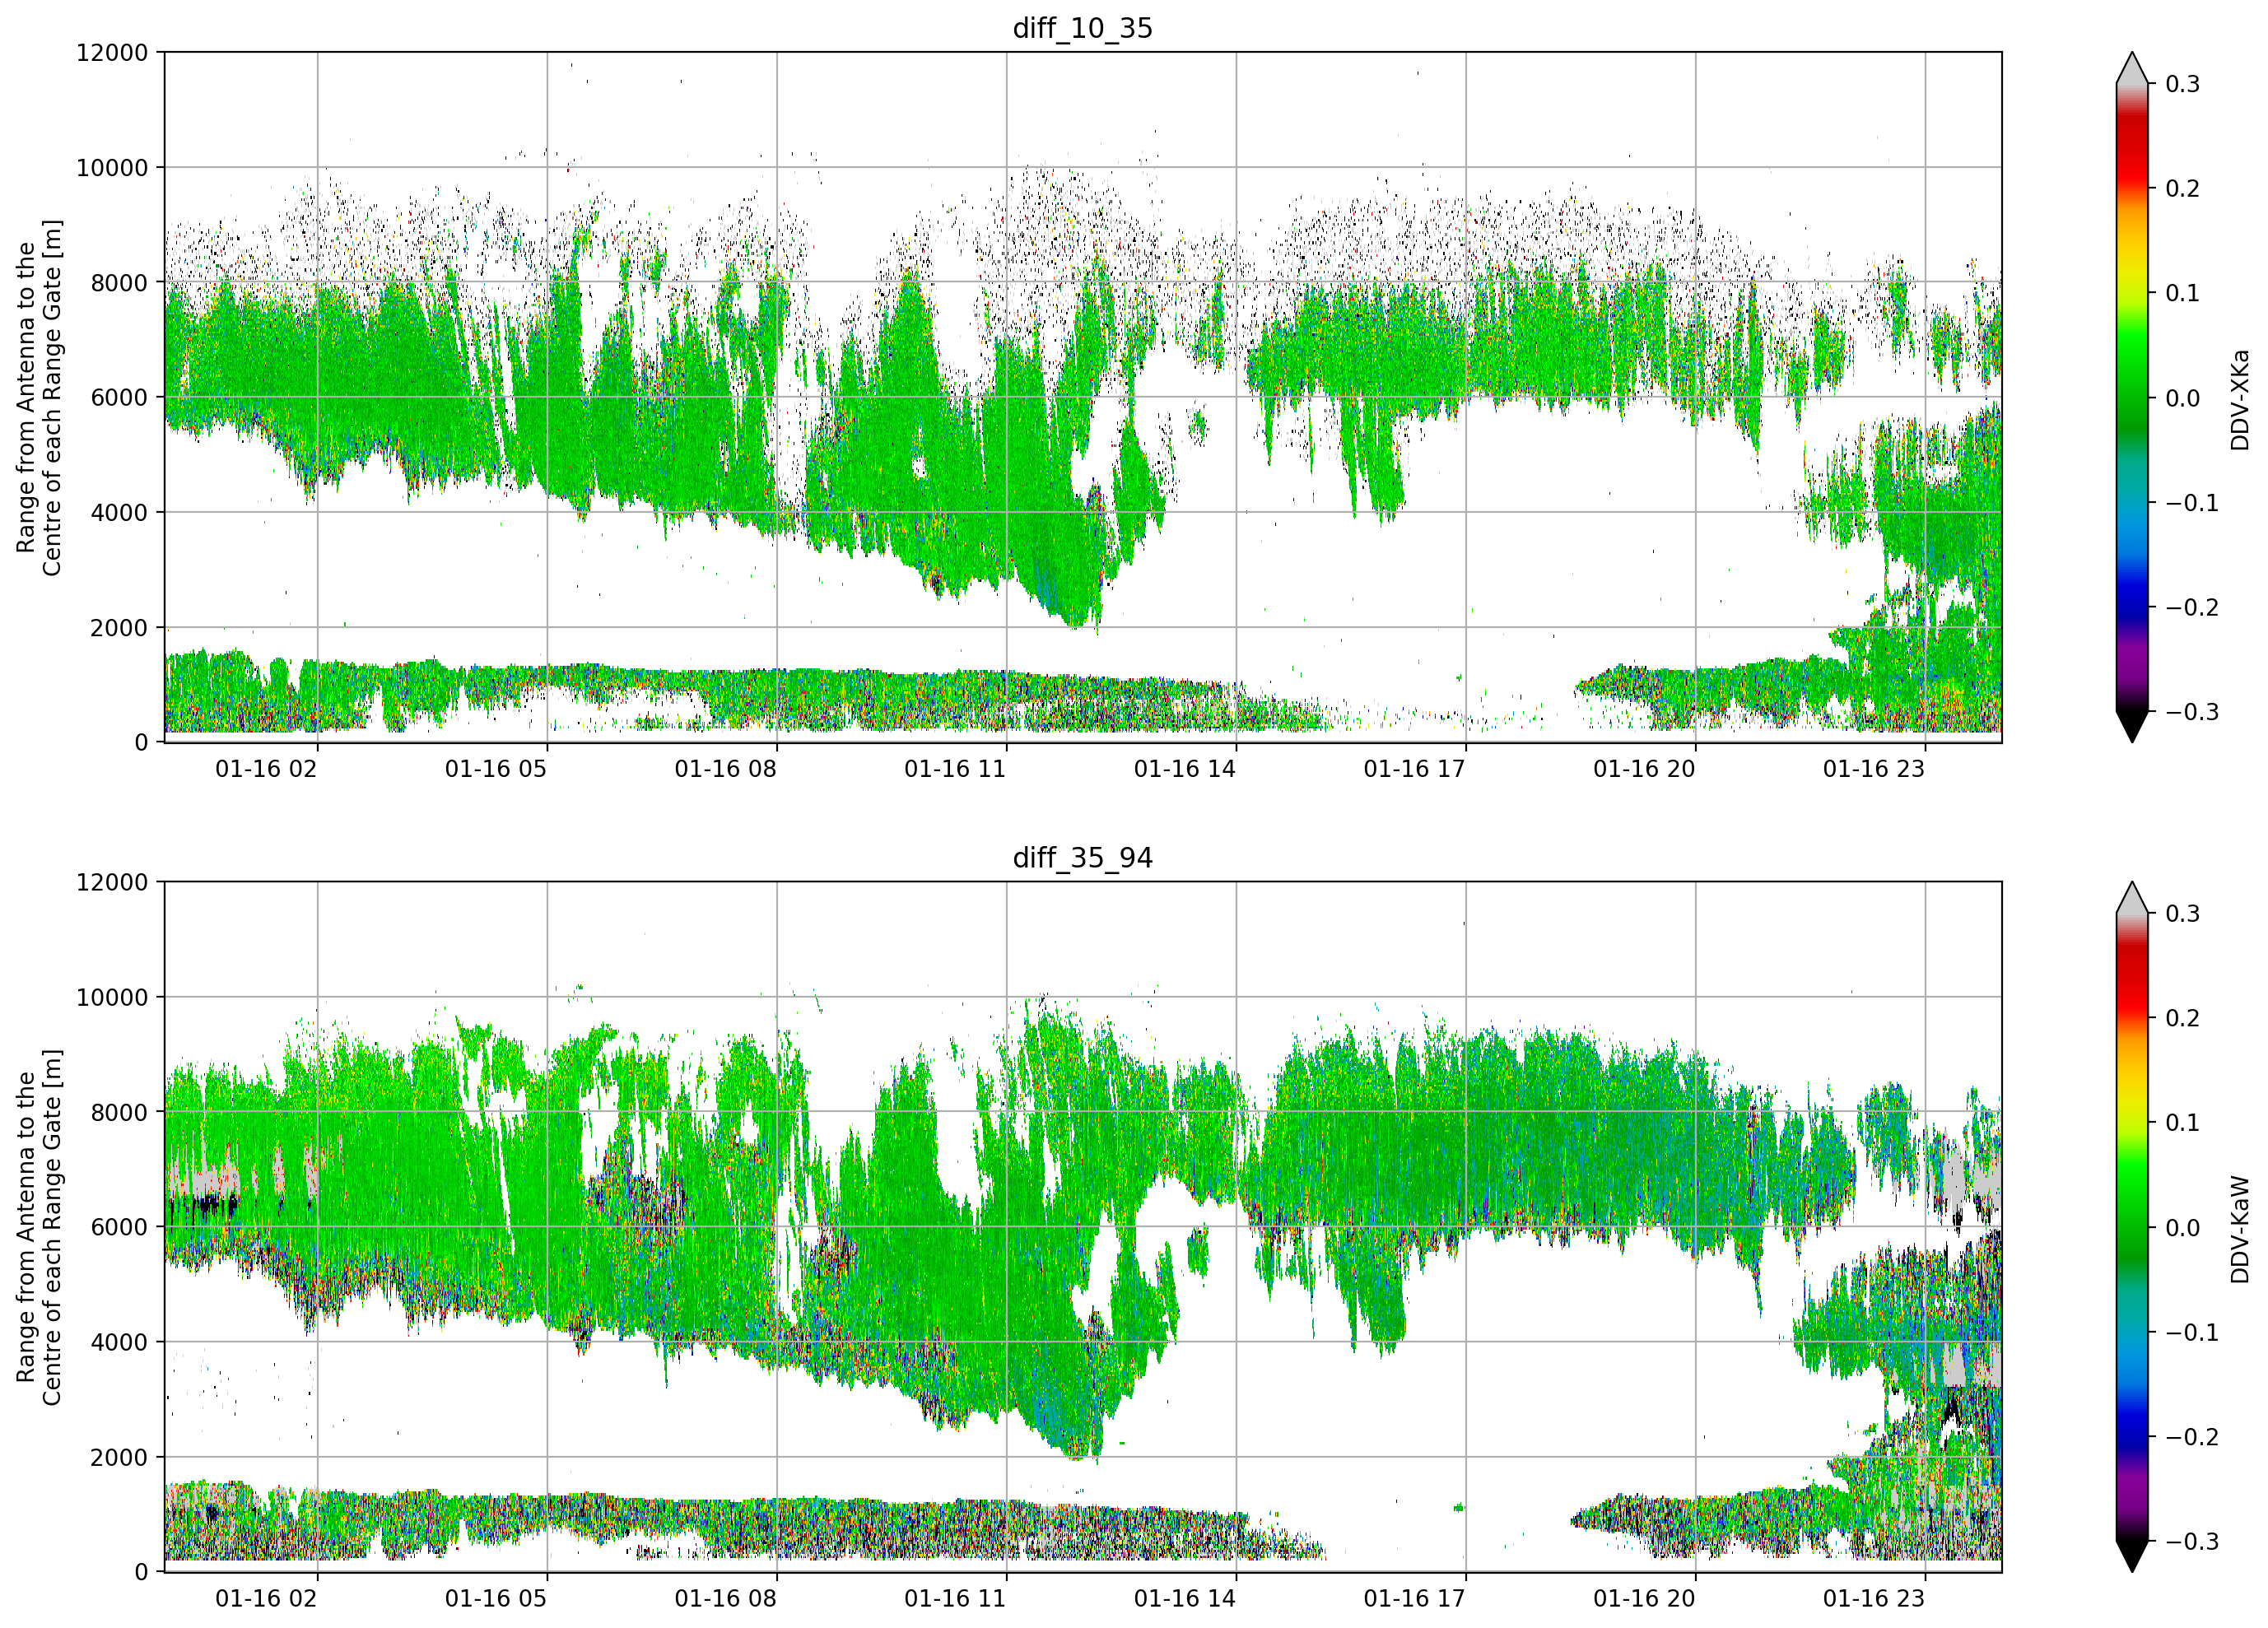Click the bottom plot's '01-16 14' x-axis label
This screenshot has height=1628, width=2268.
(x=1185, y=1598)
